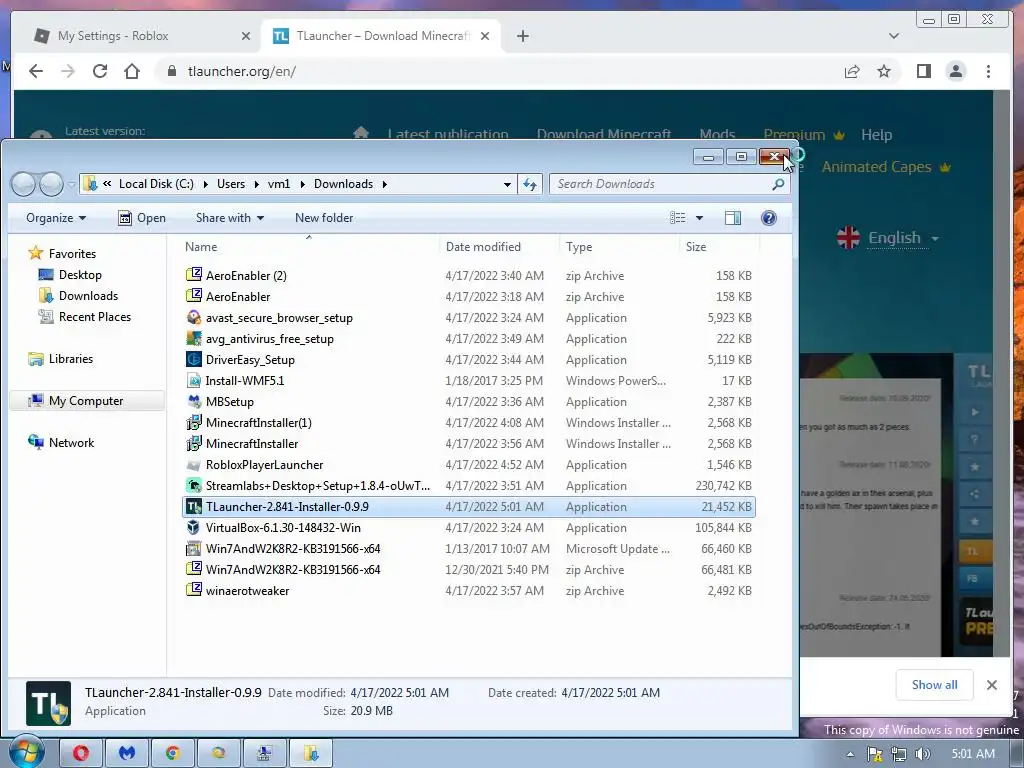Viewport: 1024px width, 768px height.
Task: Click New folder in toolbar
Action: (x=324, y=218)
